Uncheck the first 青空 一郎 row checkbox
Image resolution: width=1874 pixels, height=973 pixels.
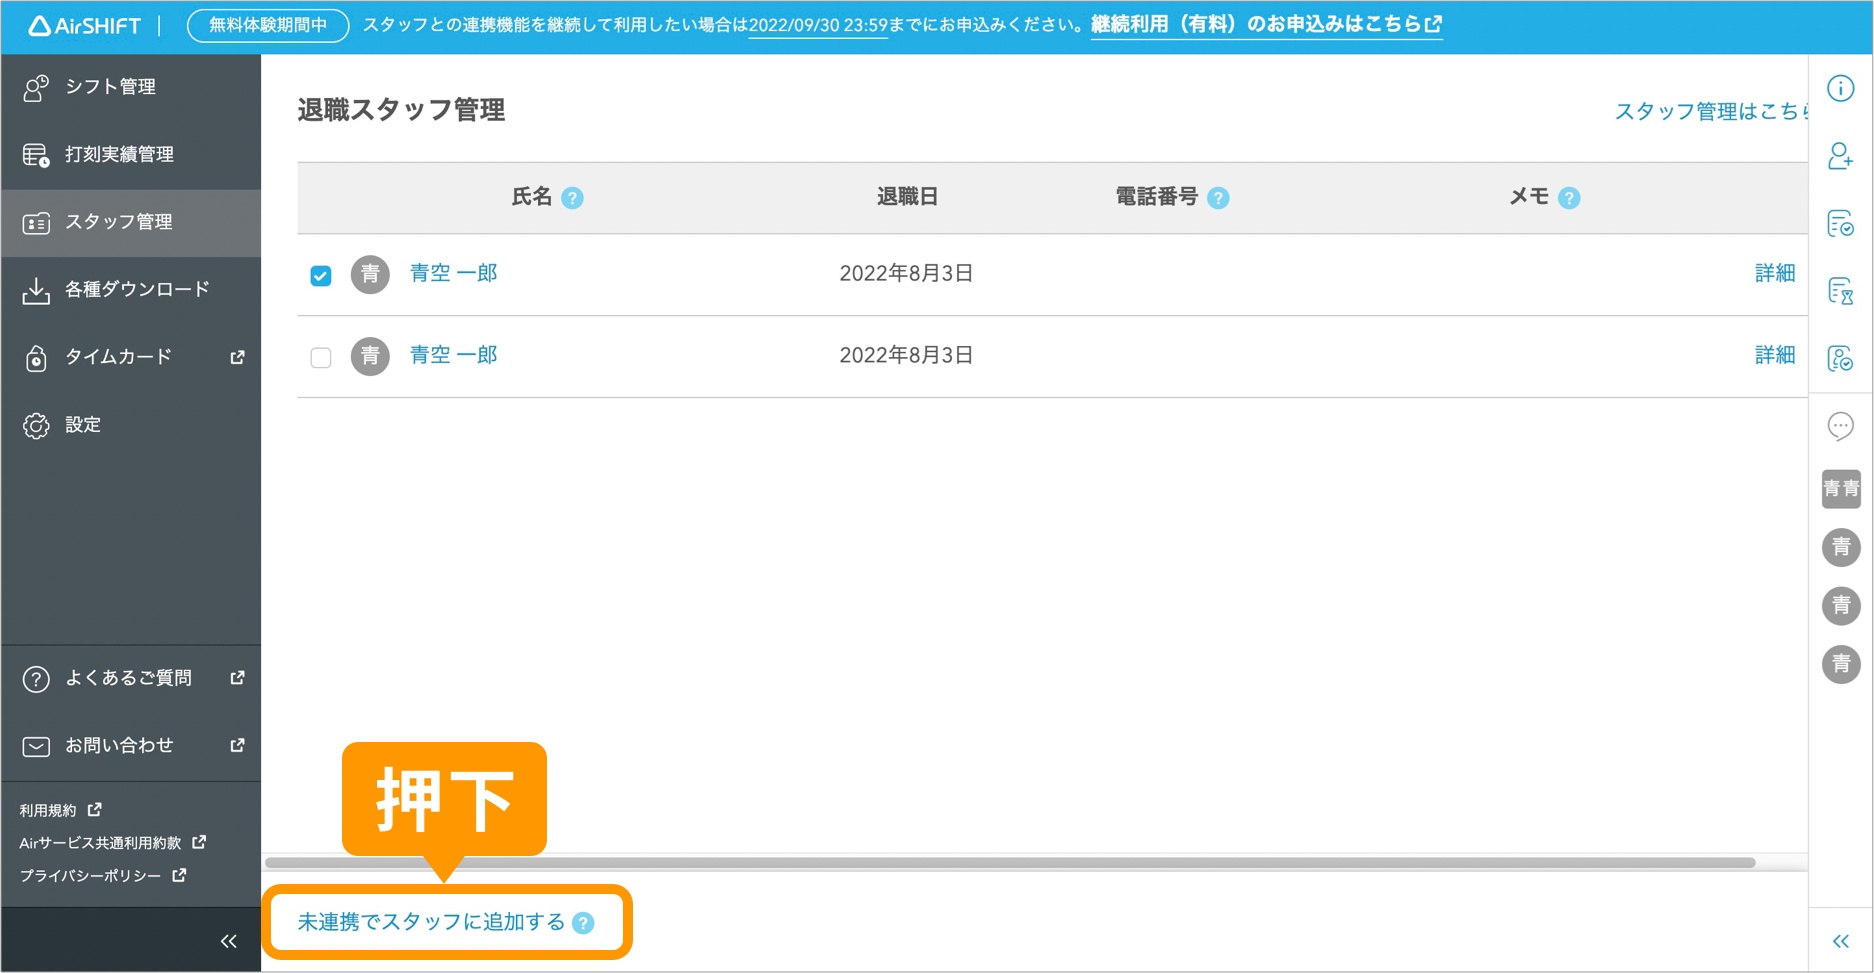321,275
